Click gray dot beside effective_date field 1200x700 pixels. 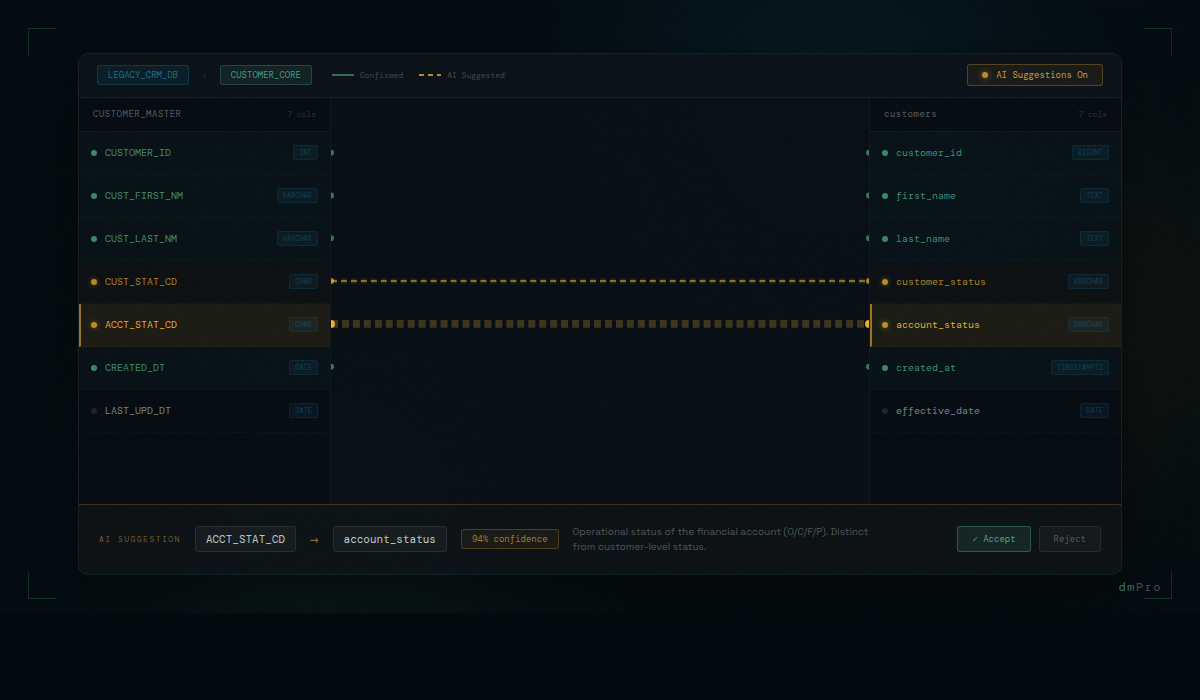(x=885, y=411)
